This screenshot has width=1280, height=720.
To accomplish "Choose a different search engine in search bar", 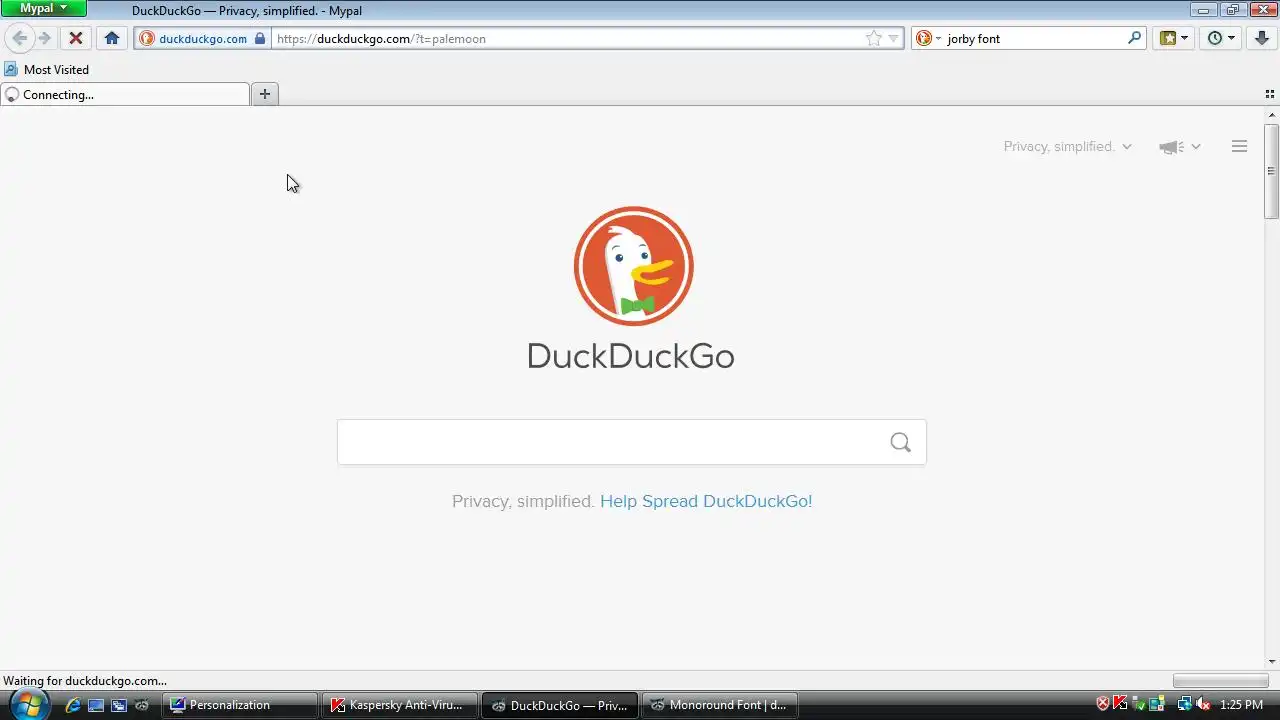I will click(x=929, y=38).
